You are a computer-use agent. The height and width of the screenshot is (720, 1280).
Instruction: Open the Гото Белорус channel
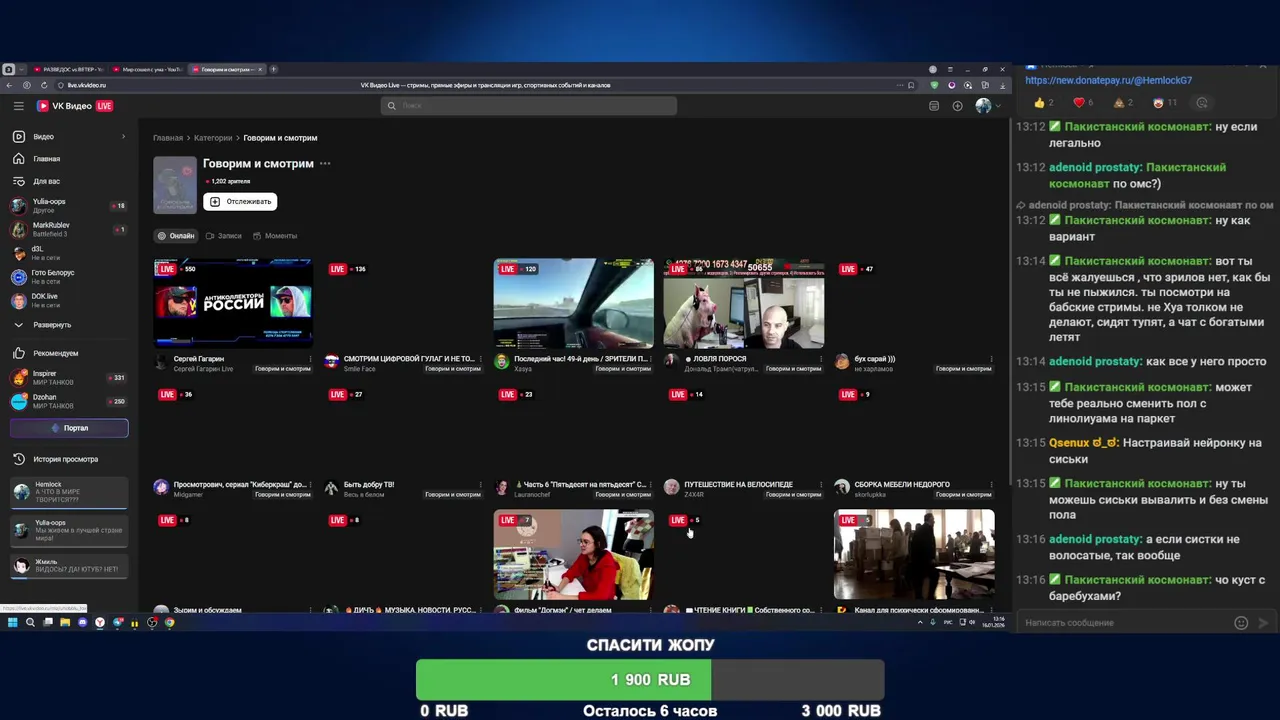pos(69,277)
